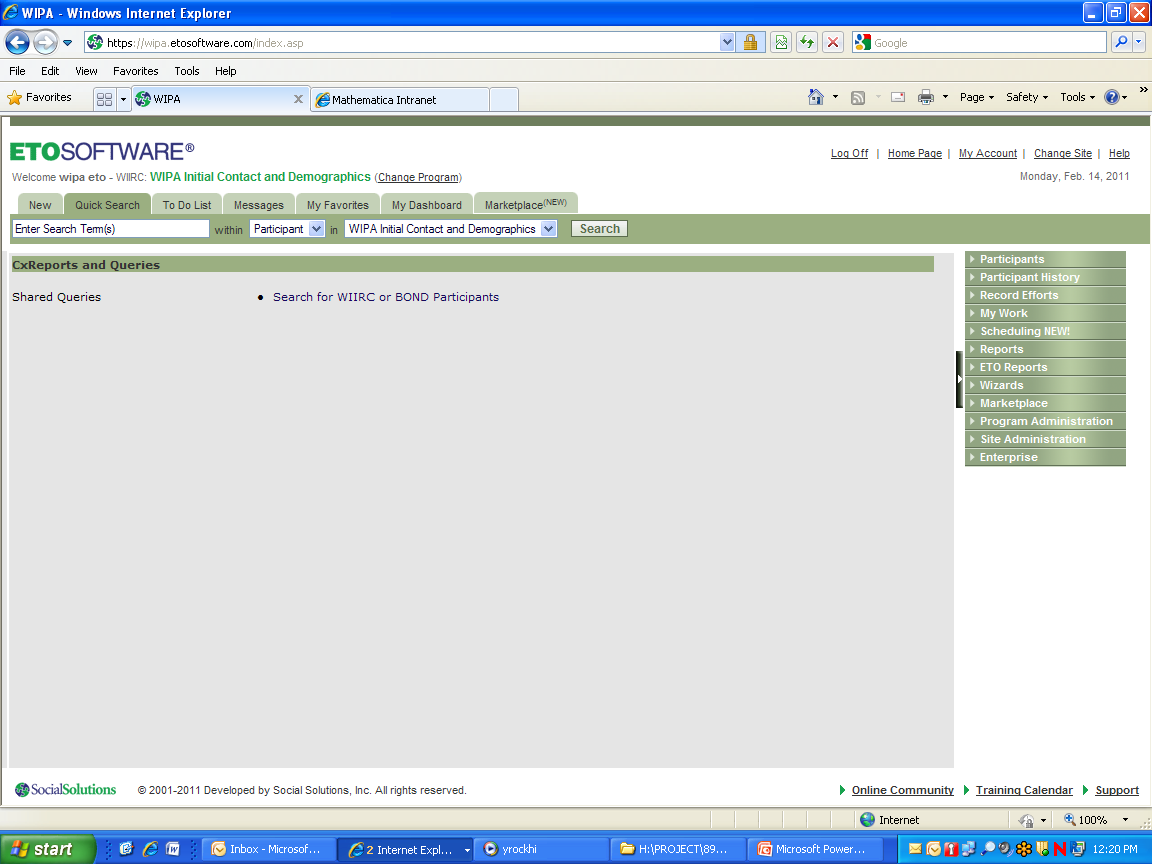
Task: Click the ETO Software logo
Action: point(101,151)
